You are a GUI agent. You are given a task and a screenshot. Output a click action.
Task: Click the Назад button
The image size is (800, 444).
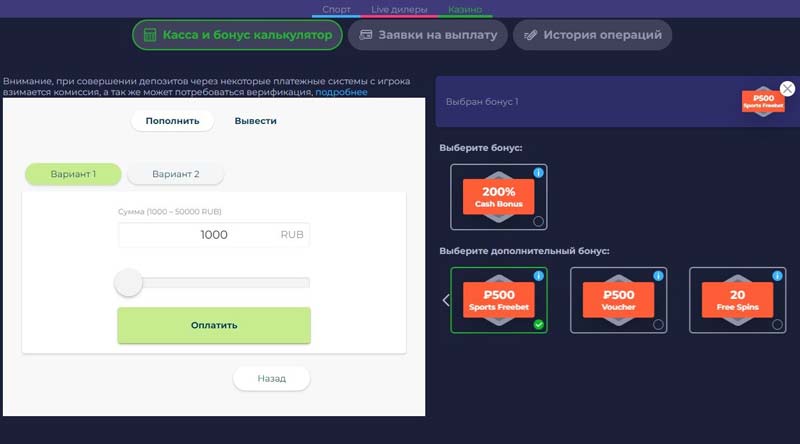[x=271, y=379]
